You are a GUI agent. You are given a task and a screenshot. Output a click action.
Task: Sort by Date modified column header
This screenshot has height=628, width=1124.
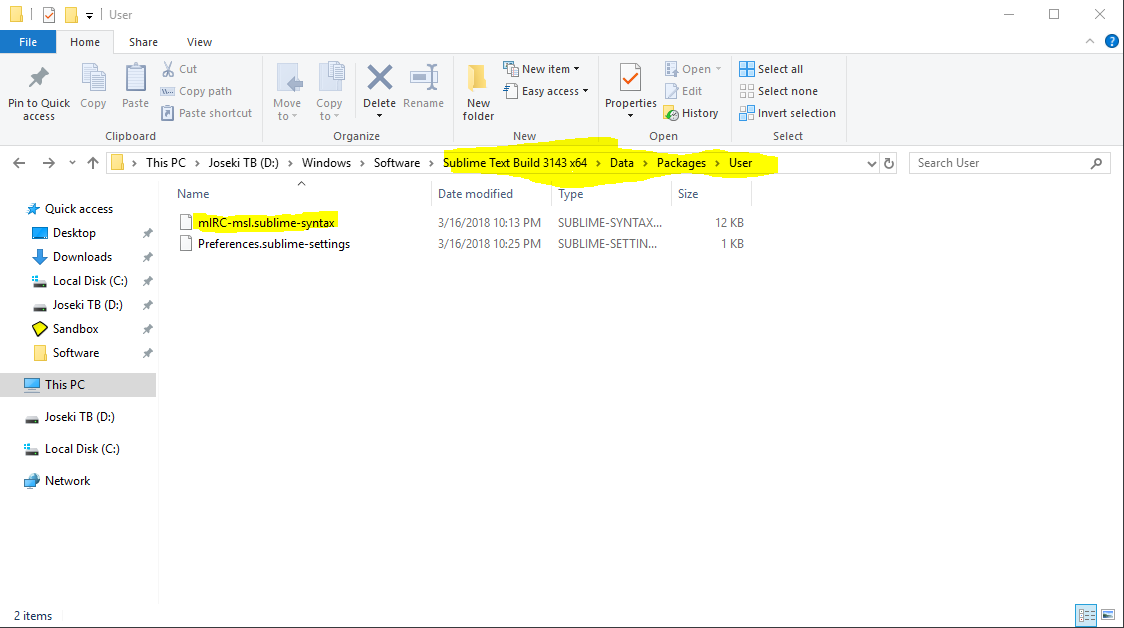475,194
